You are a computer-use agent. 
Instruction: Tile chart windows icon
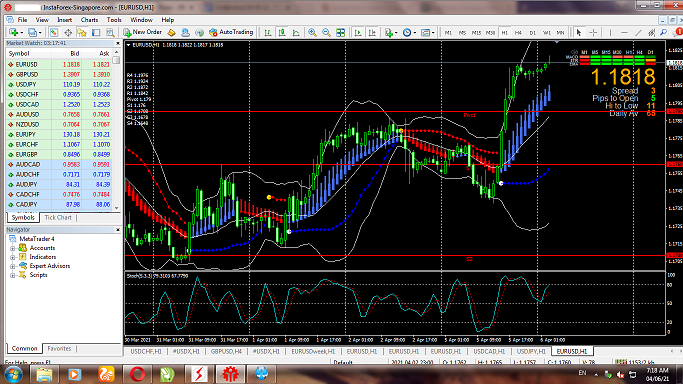point(341,32)
